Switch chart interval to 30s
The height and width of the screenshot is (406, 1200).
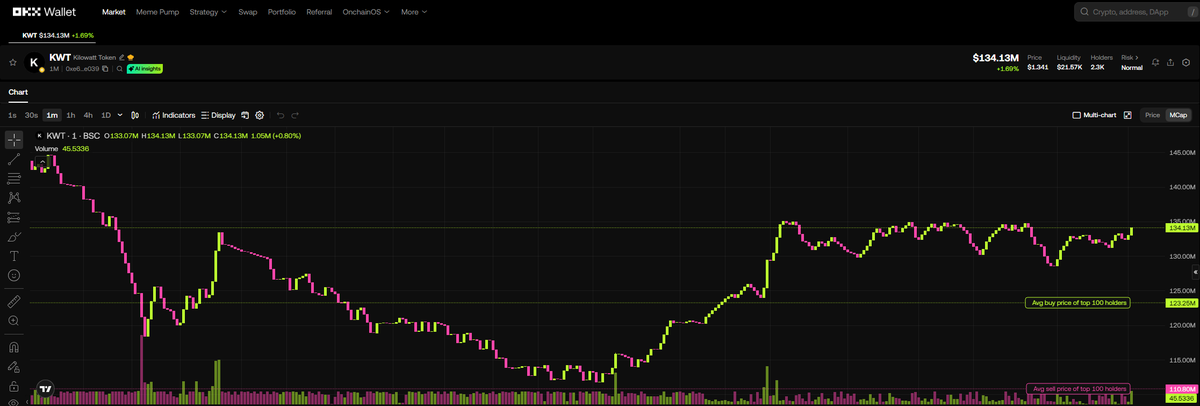coord(31,115)
